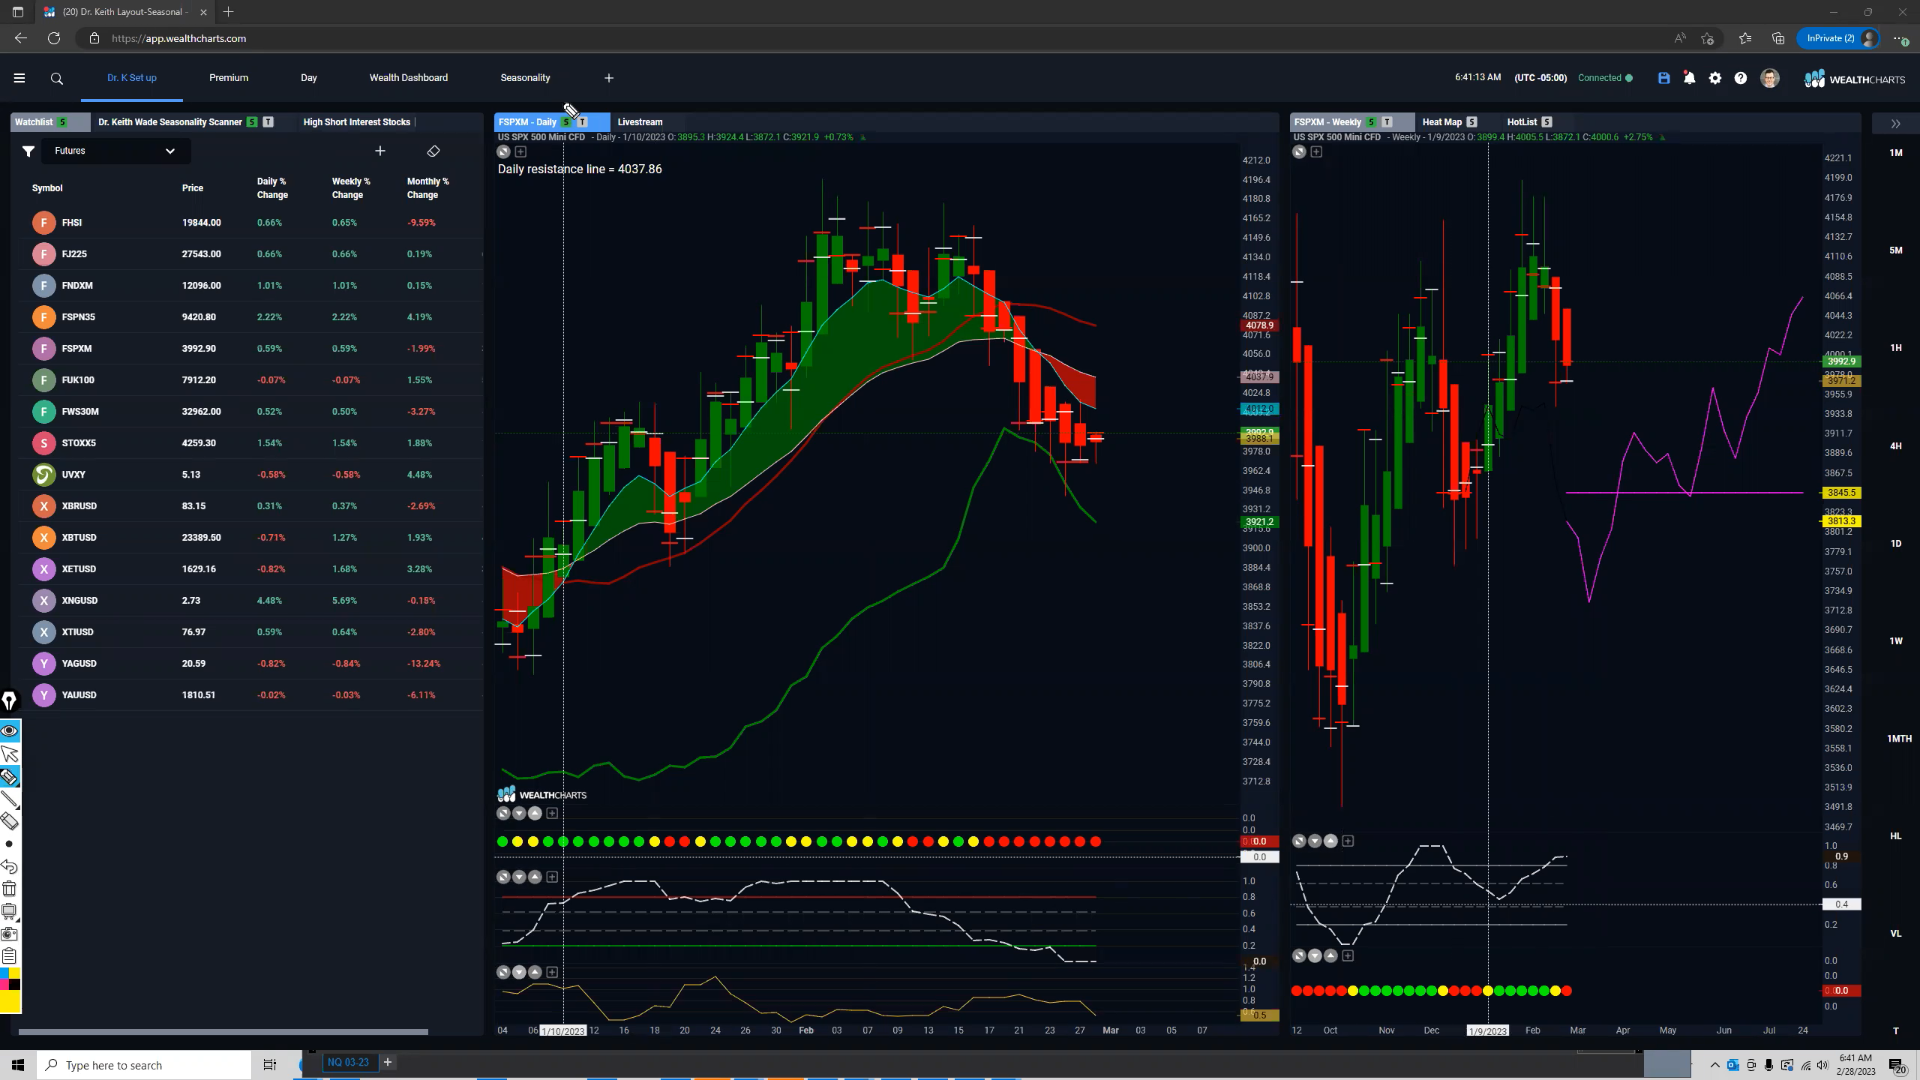Click the dot pen-size tool
The height and width of the screenshot is (1080, 1920).
click(10, 844)
